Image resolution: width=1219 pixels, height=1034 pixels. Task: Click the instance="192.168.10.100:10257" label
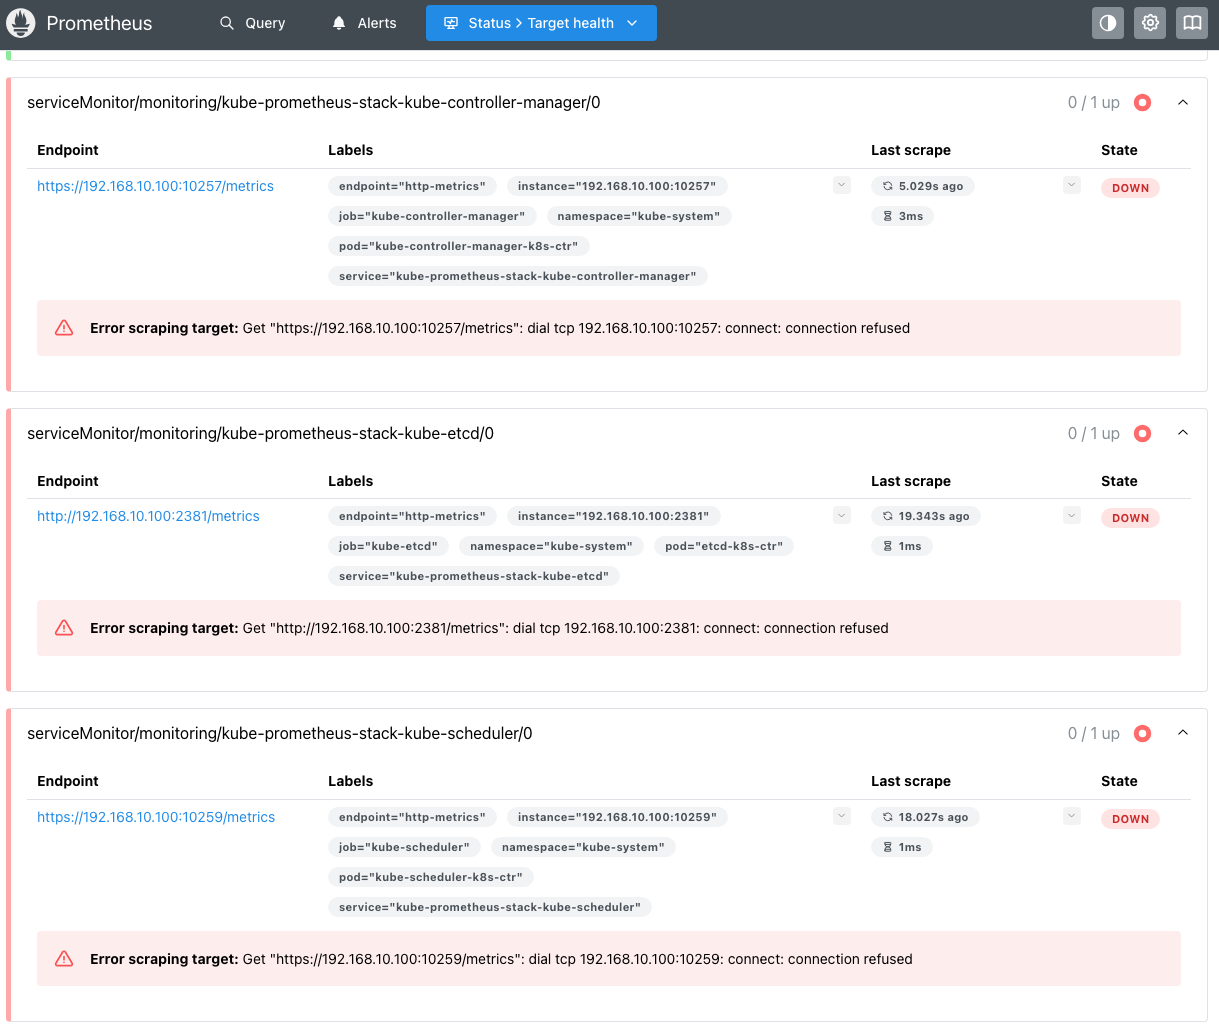(x=617, y=186)
